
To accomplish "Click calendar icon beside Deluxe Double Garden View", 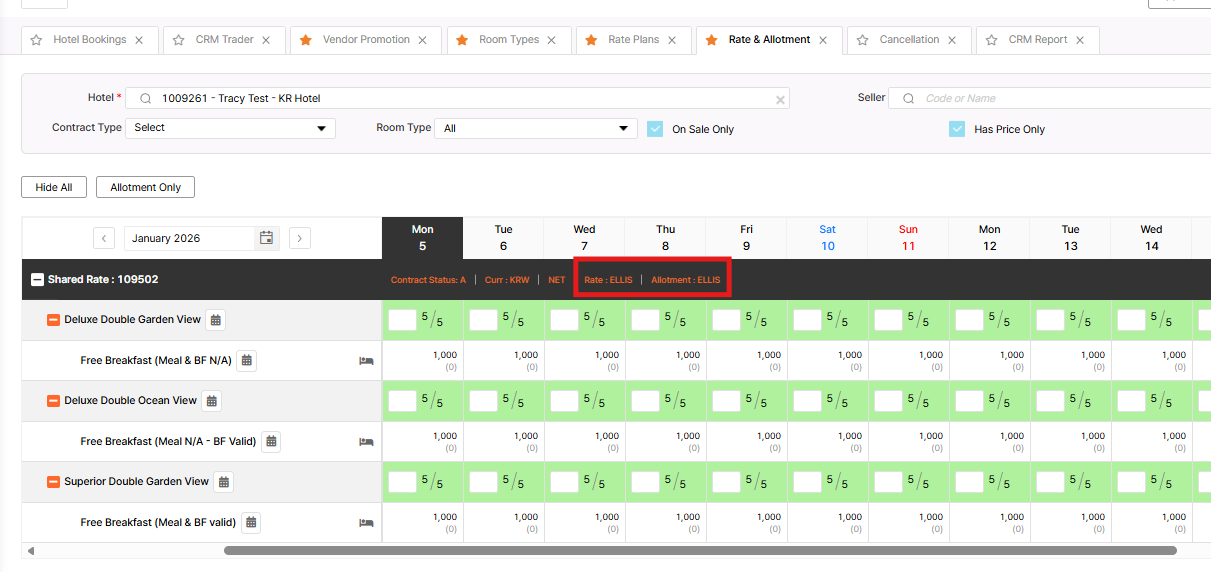I will pyautogui.click(x=217, y=320).
